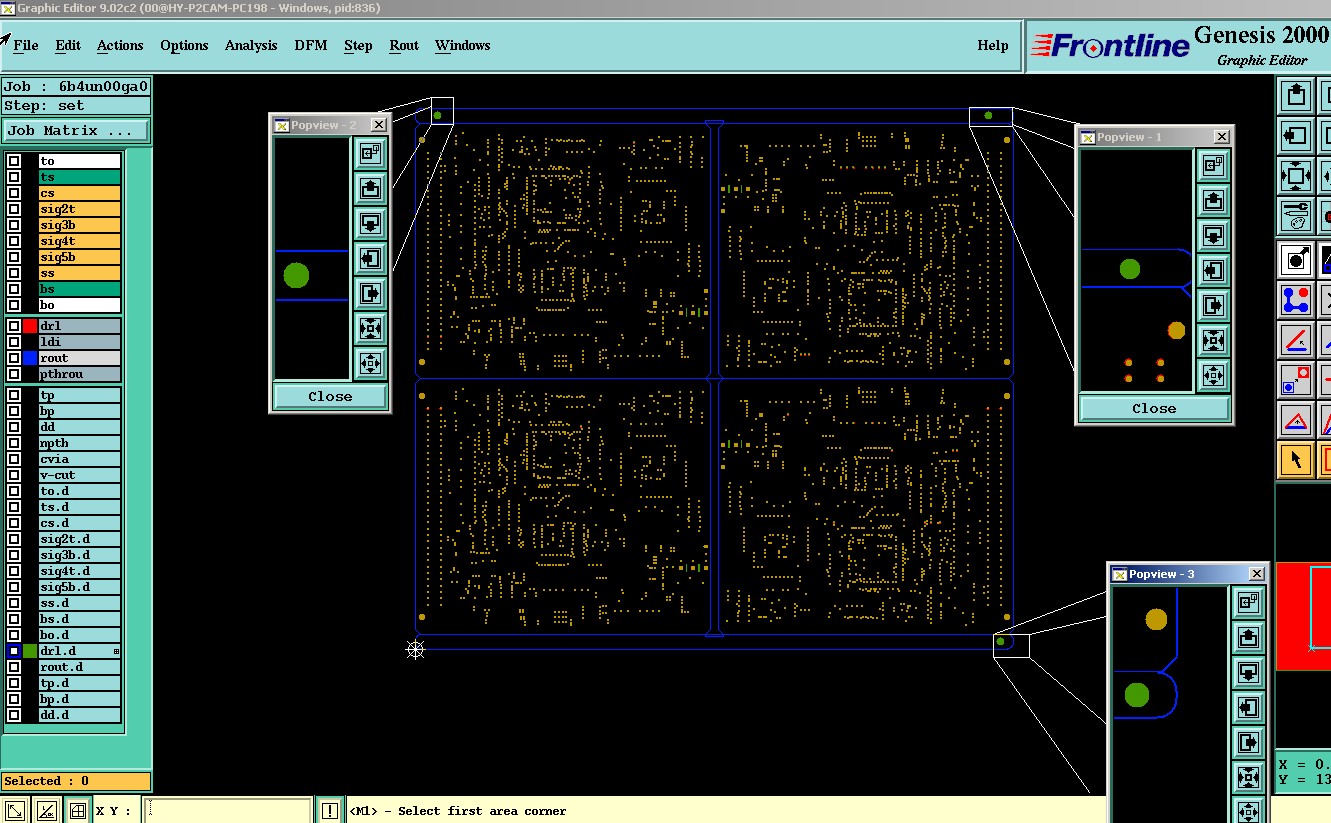Click pan-up icon in main right toolbar
This screenshot has width=1331, height=823.
click(x=1296, y=96)
